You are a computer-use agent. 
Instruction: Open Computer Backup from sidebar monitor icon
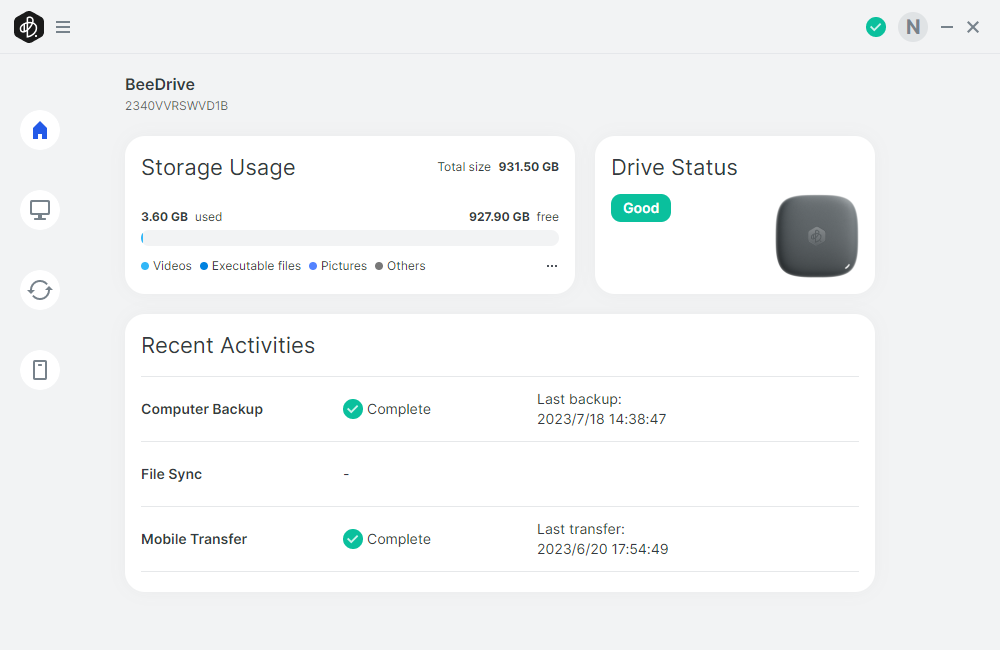[40, 210]
